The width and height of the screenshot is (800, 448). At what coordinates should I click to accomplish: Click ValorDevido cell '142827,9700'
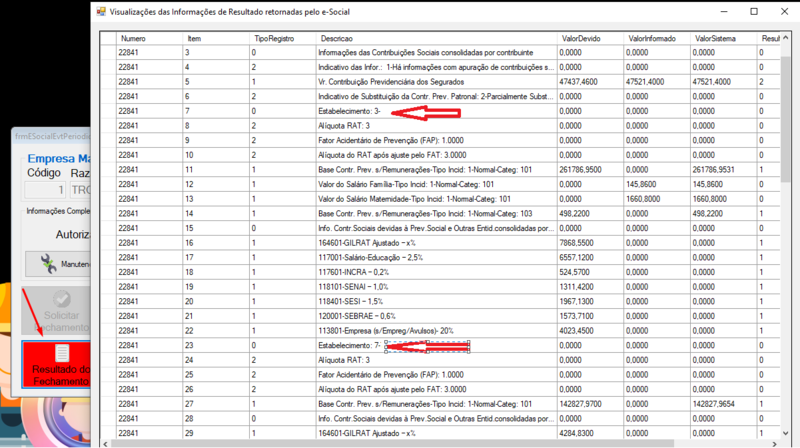[590, 404]
